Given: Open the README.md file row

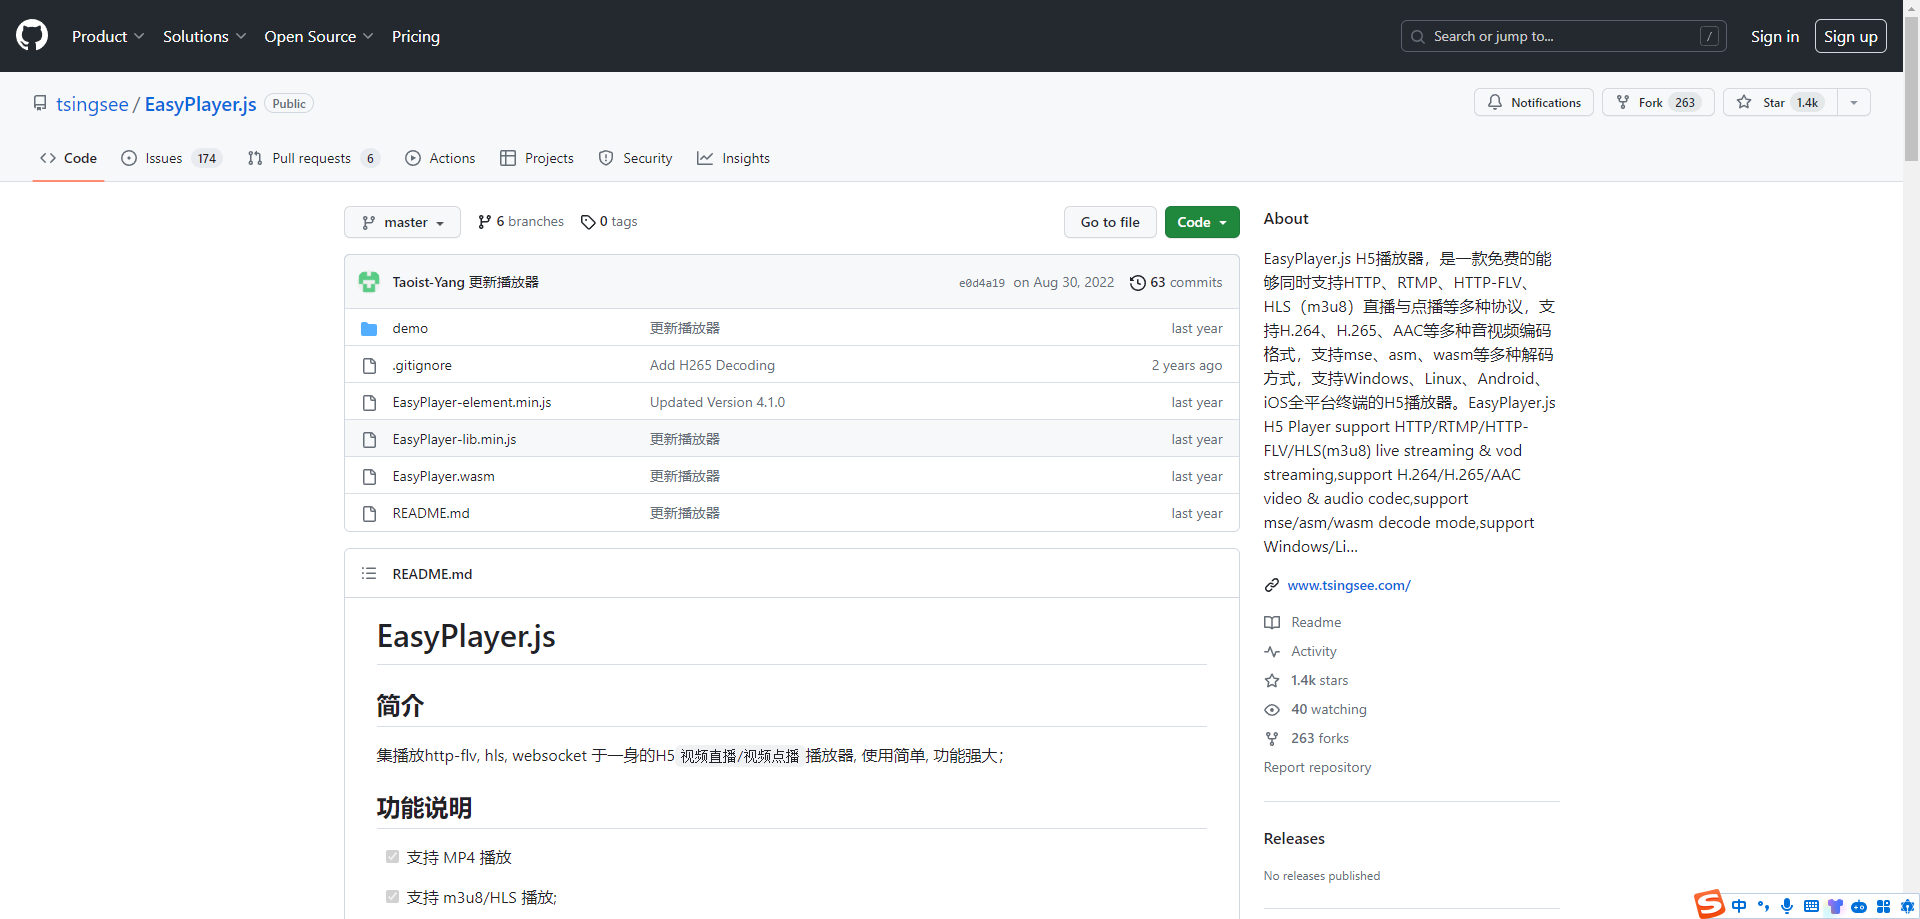Looking at the screenshot, I should [x=792, y=513].
